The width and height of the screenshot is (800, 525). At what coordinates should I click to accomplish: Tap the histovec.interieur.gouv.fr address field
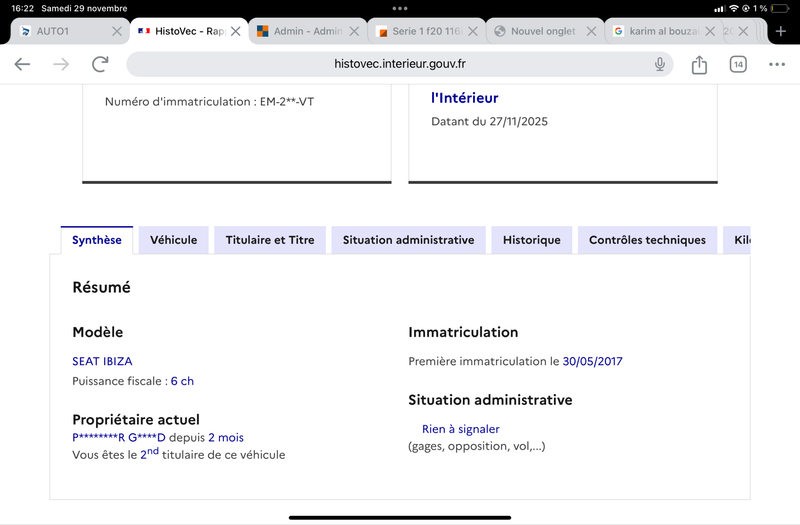(x=400, y=65)
